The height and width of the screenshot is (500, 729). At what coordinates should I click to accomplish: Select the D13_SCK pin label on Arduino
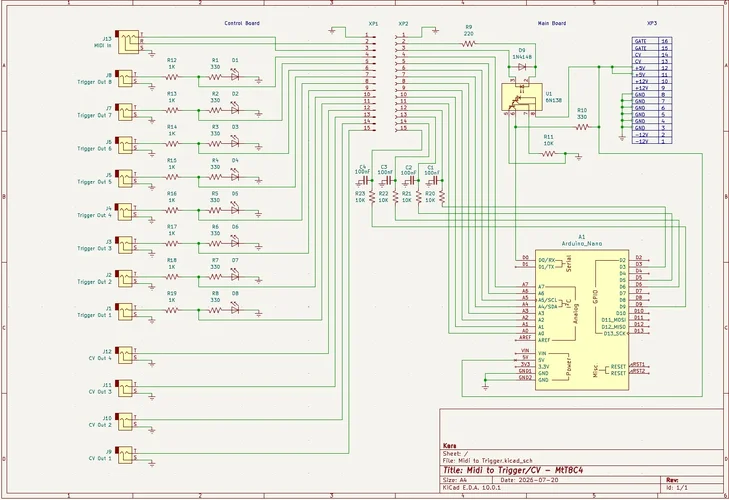(x=614, y=333)
